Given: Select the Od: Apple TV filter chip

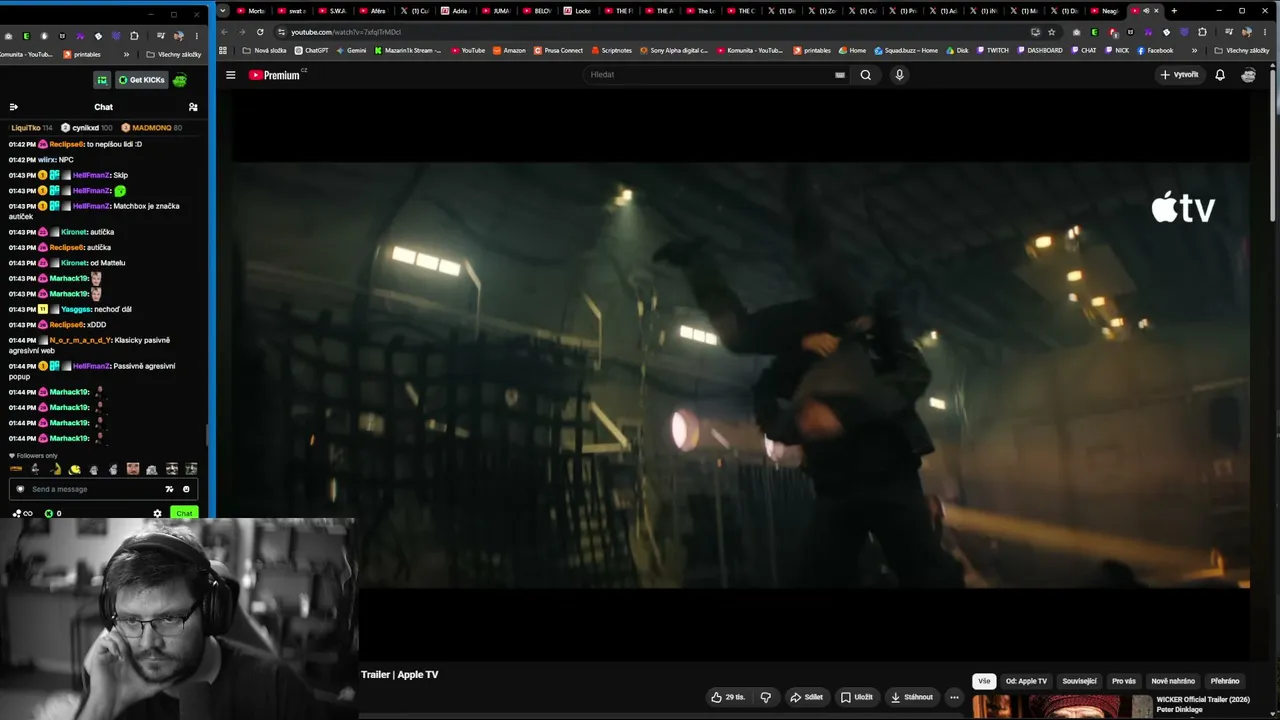Looking at the screenshot, I should coord(1026,681).
